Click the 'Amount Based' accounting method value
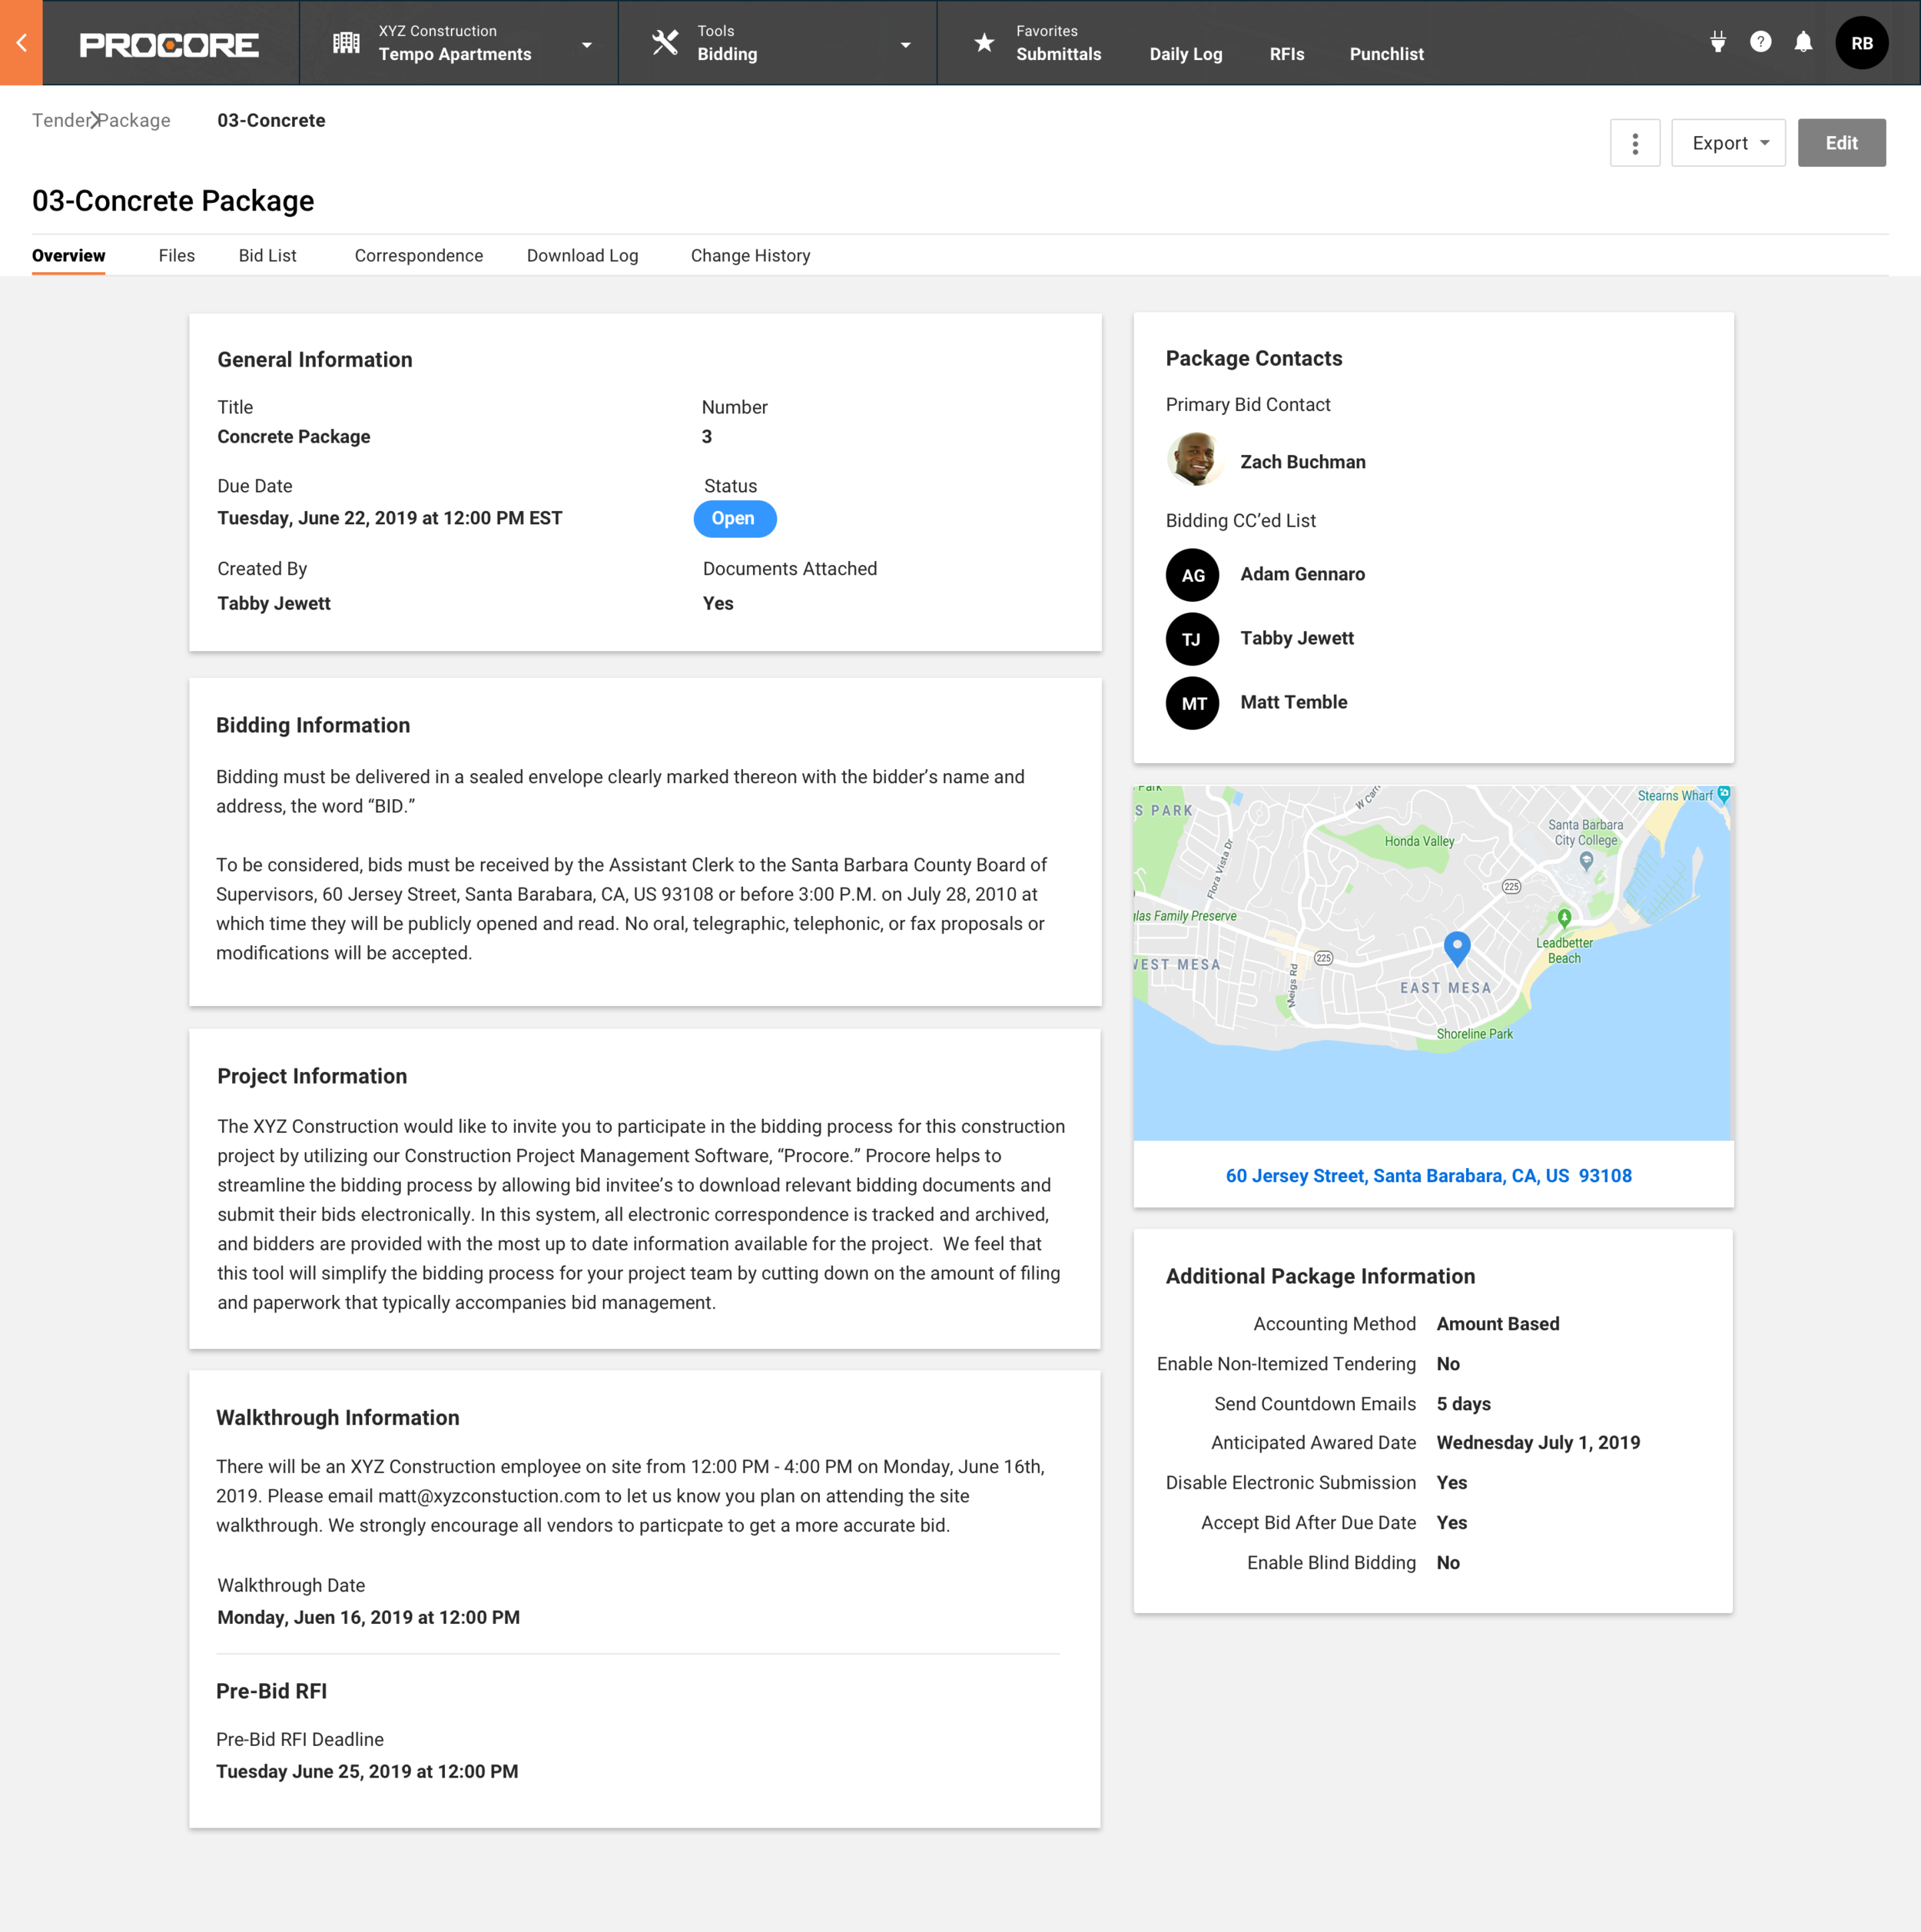This screenshot has height=1932, width=1921. tap(1498, 1324)
